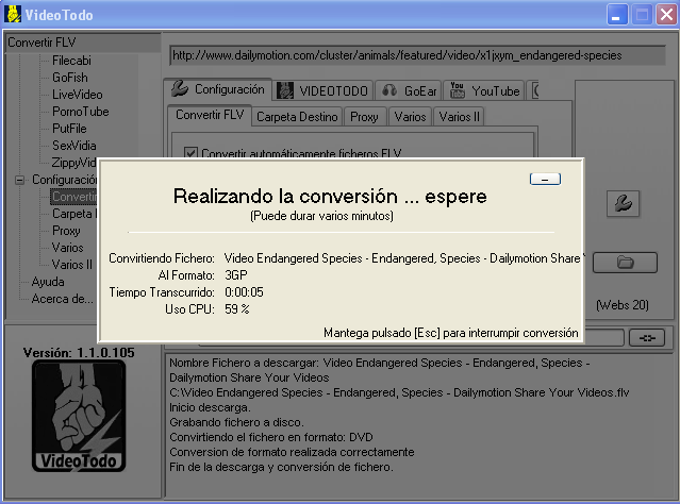680x504 pixels.
Task: Select LiveVideo in the site tree
Action: point(77,95)
